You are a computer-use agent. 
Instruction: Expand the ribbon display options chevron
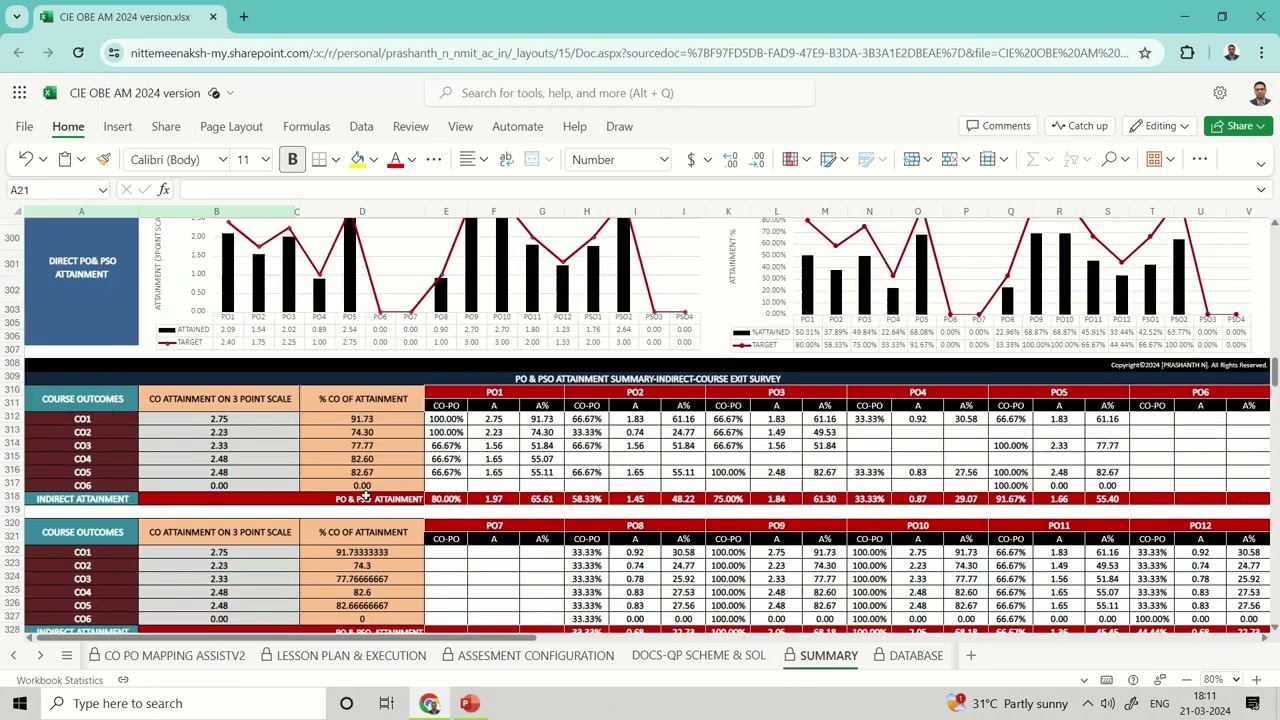pos(1261,163)
